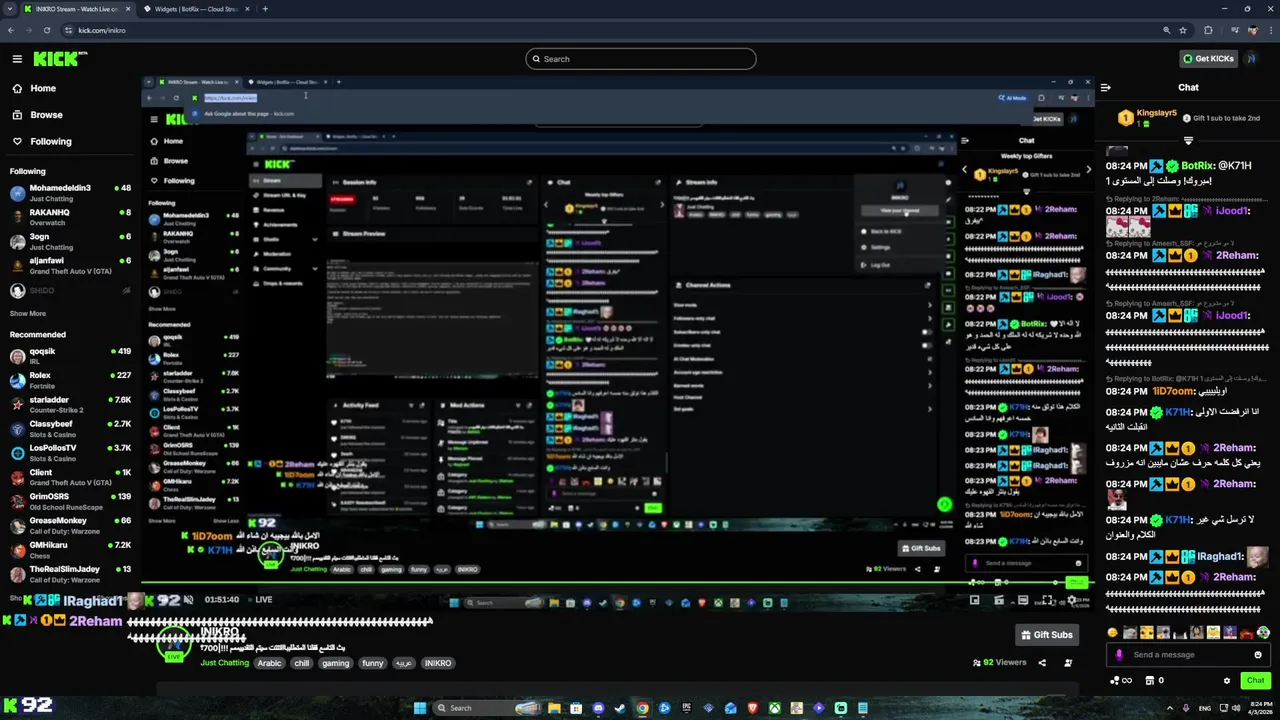The width and height of the screenshot is (1280, 720).
Task: Click the Kick search field
Action: click(640, 59)
